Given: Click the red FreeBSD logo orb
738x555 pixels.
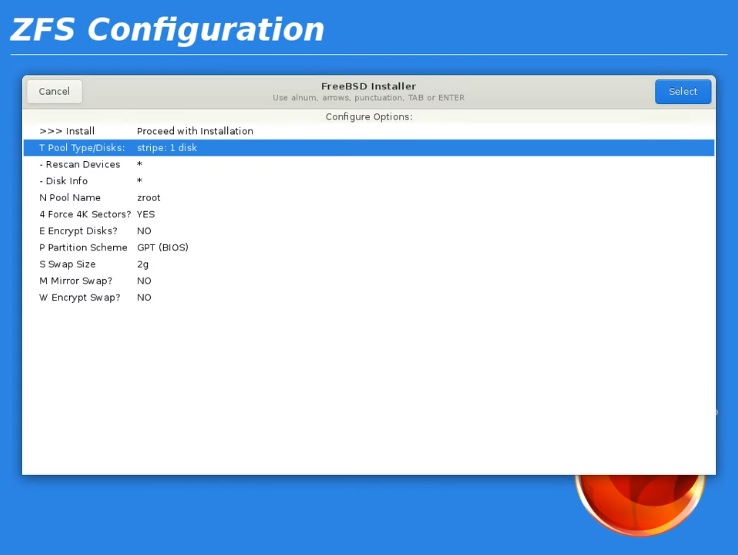Looking at the screenshot, I should [640, 504].
